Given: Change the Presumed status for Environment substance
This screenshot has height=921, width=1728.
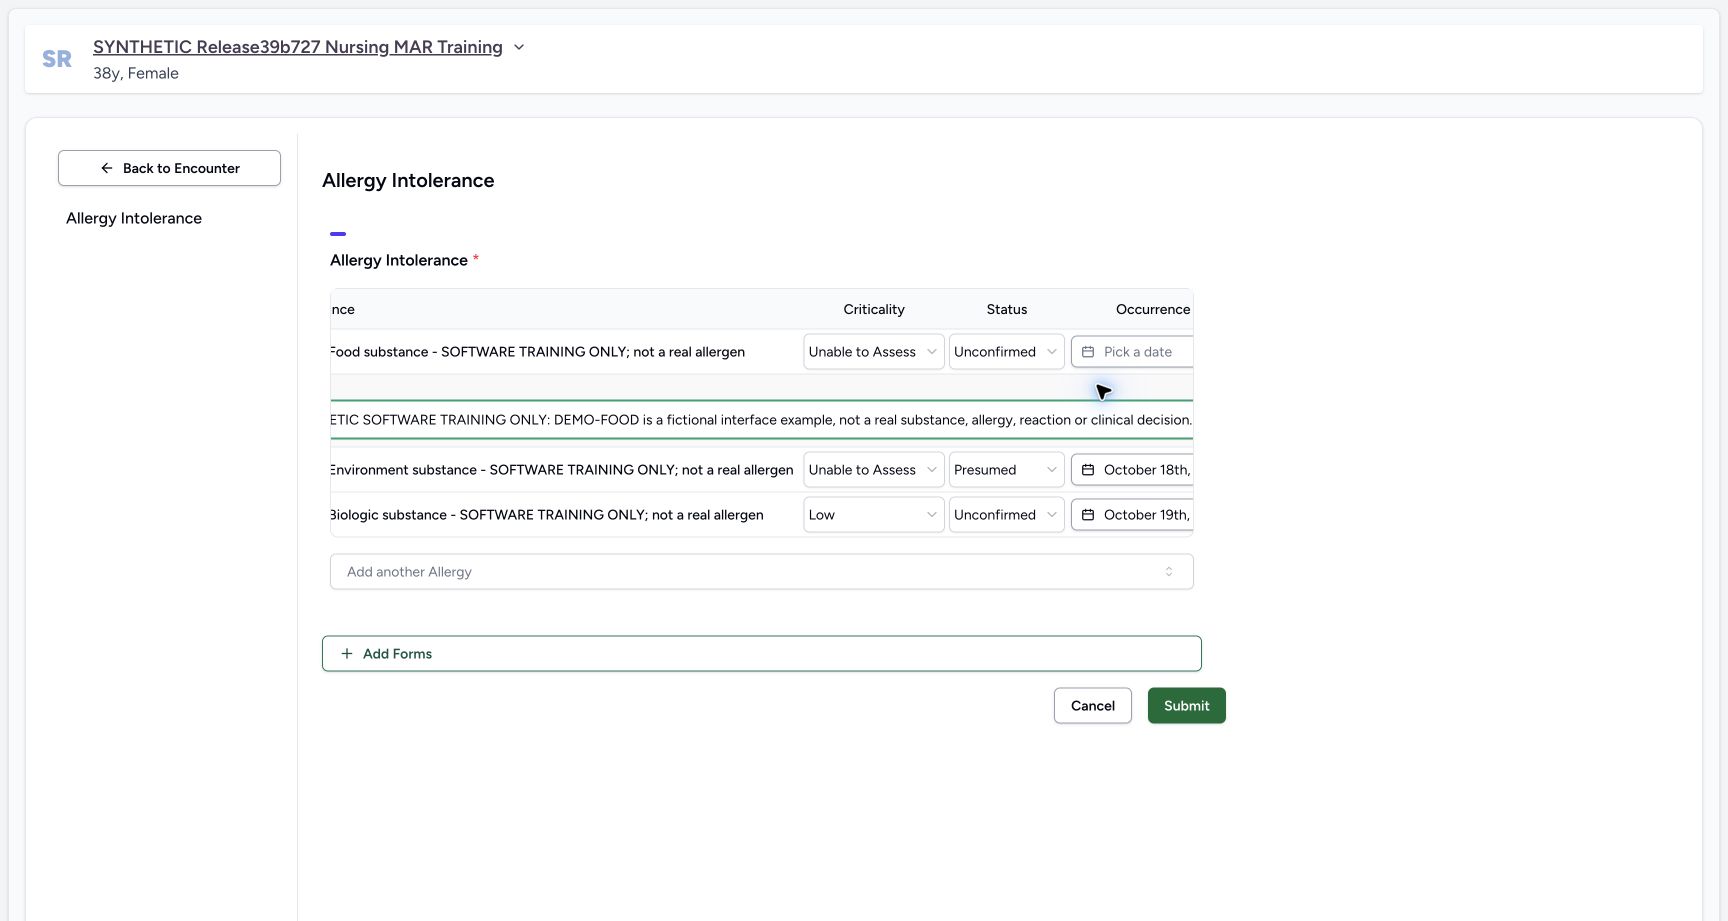Looking at the screenshot, I should pyautogui.click(x=1006, y=470).
